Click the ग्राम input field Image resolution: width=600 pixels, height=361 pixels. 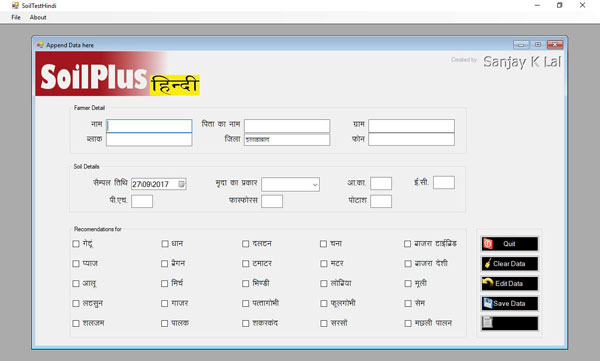pos(411,126)
